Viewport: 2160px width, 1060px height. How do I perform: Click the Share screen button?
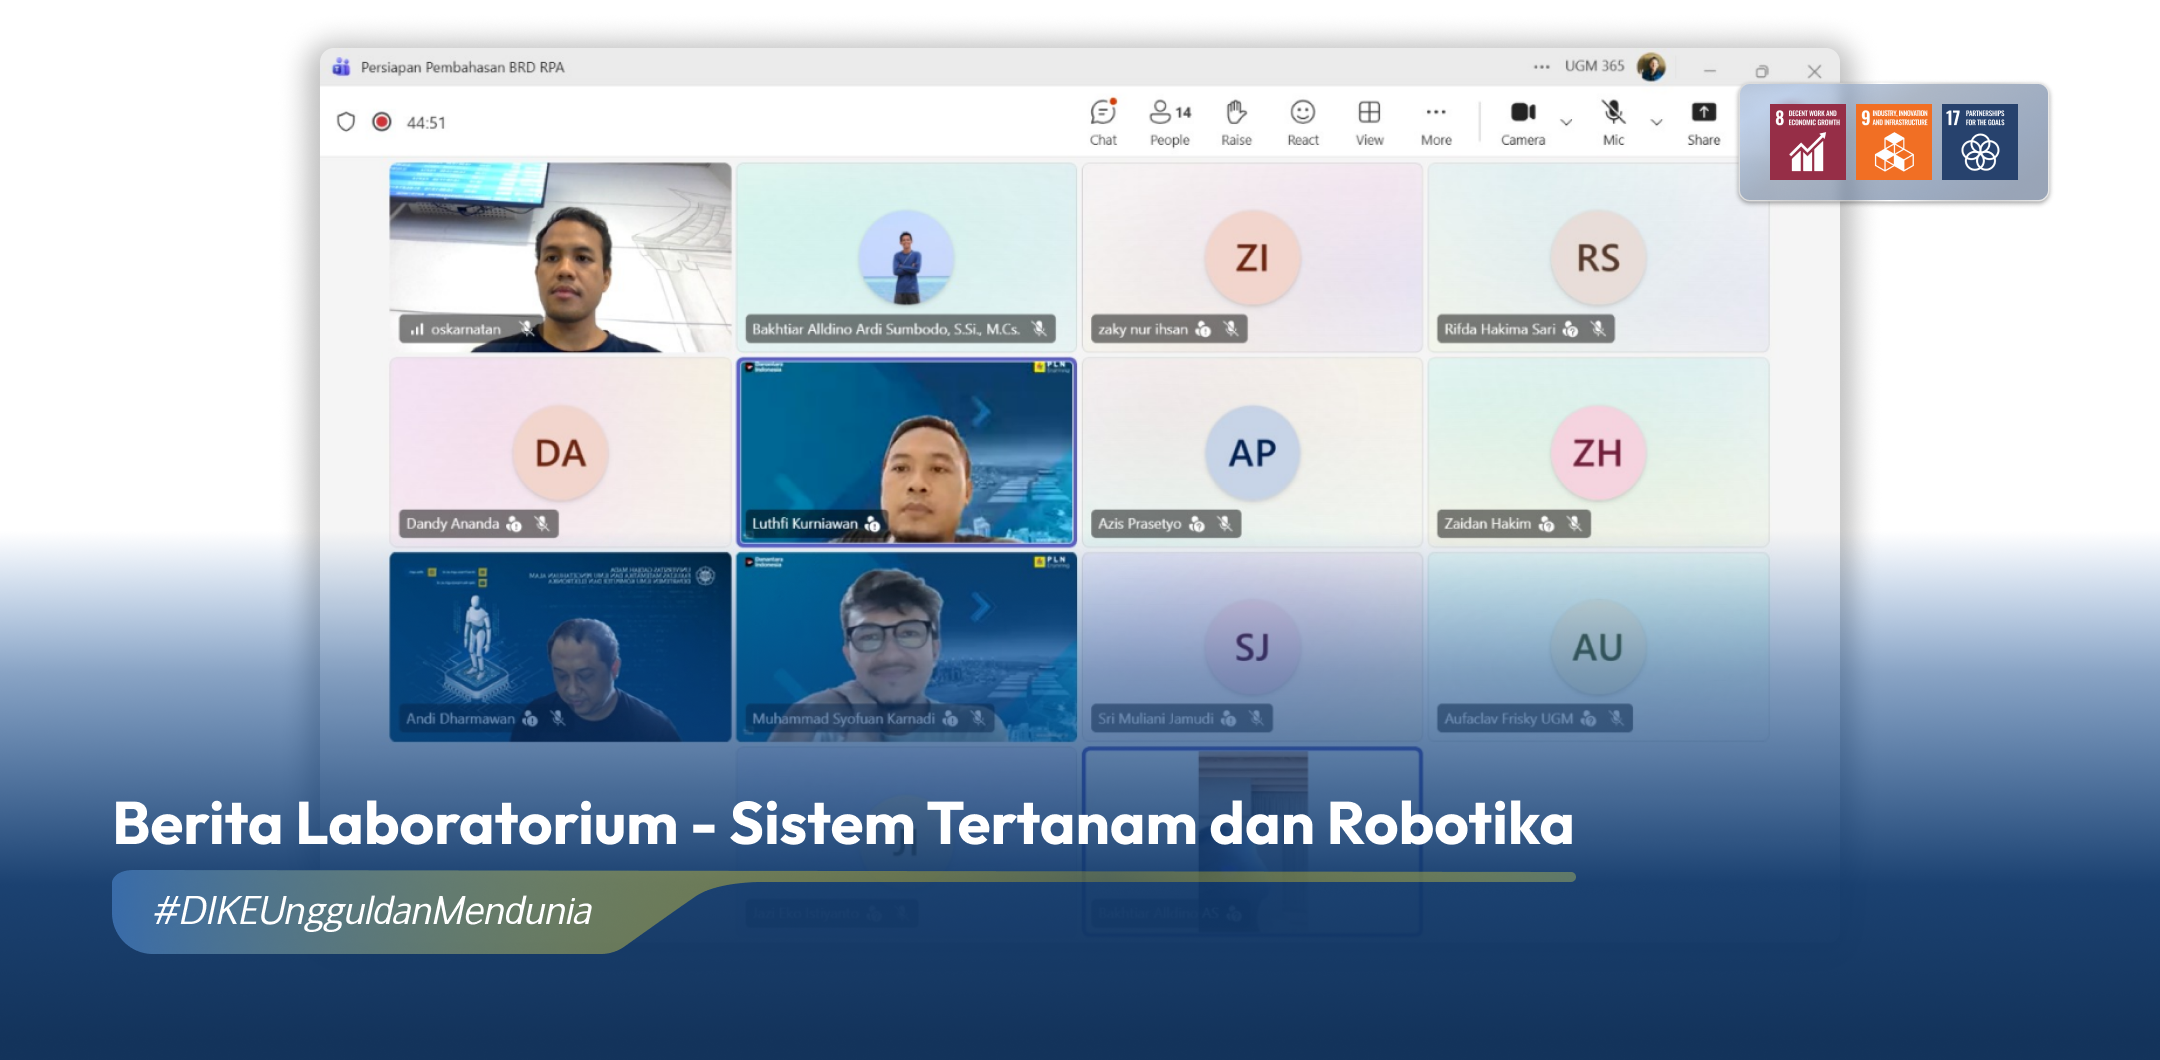pyautogui.click(x=1704, y=123)
